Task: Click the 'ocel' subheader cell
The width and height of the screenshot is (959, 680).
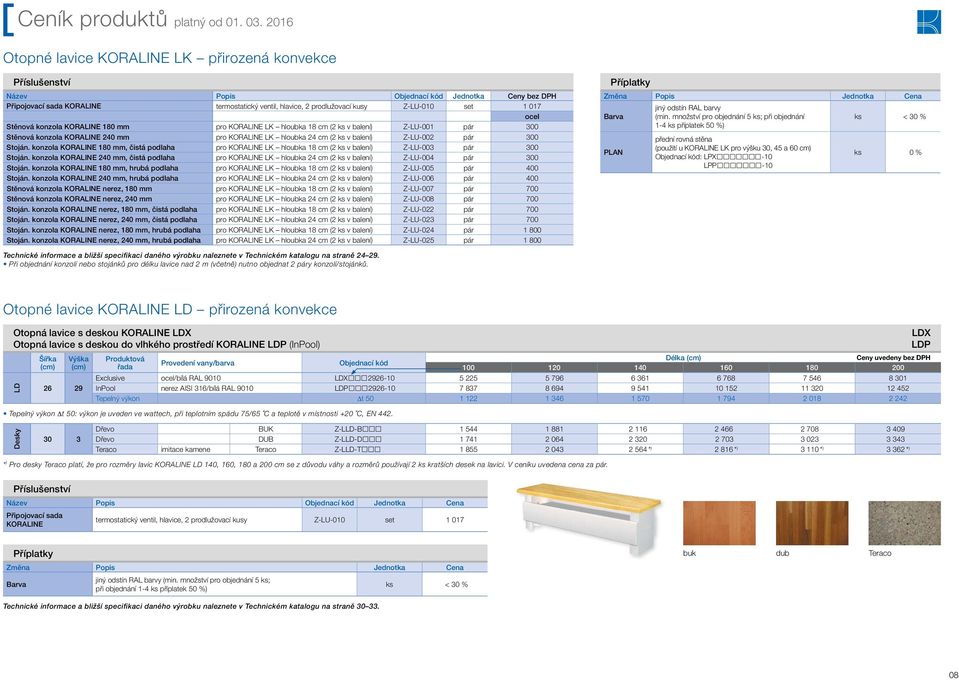Action: pyautogui.click(x=531, y=116)
